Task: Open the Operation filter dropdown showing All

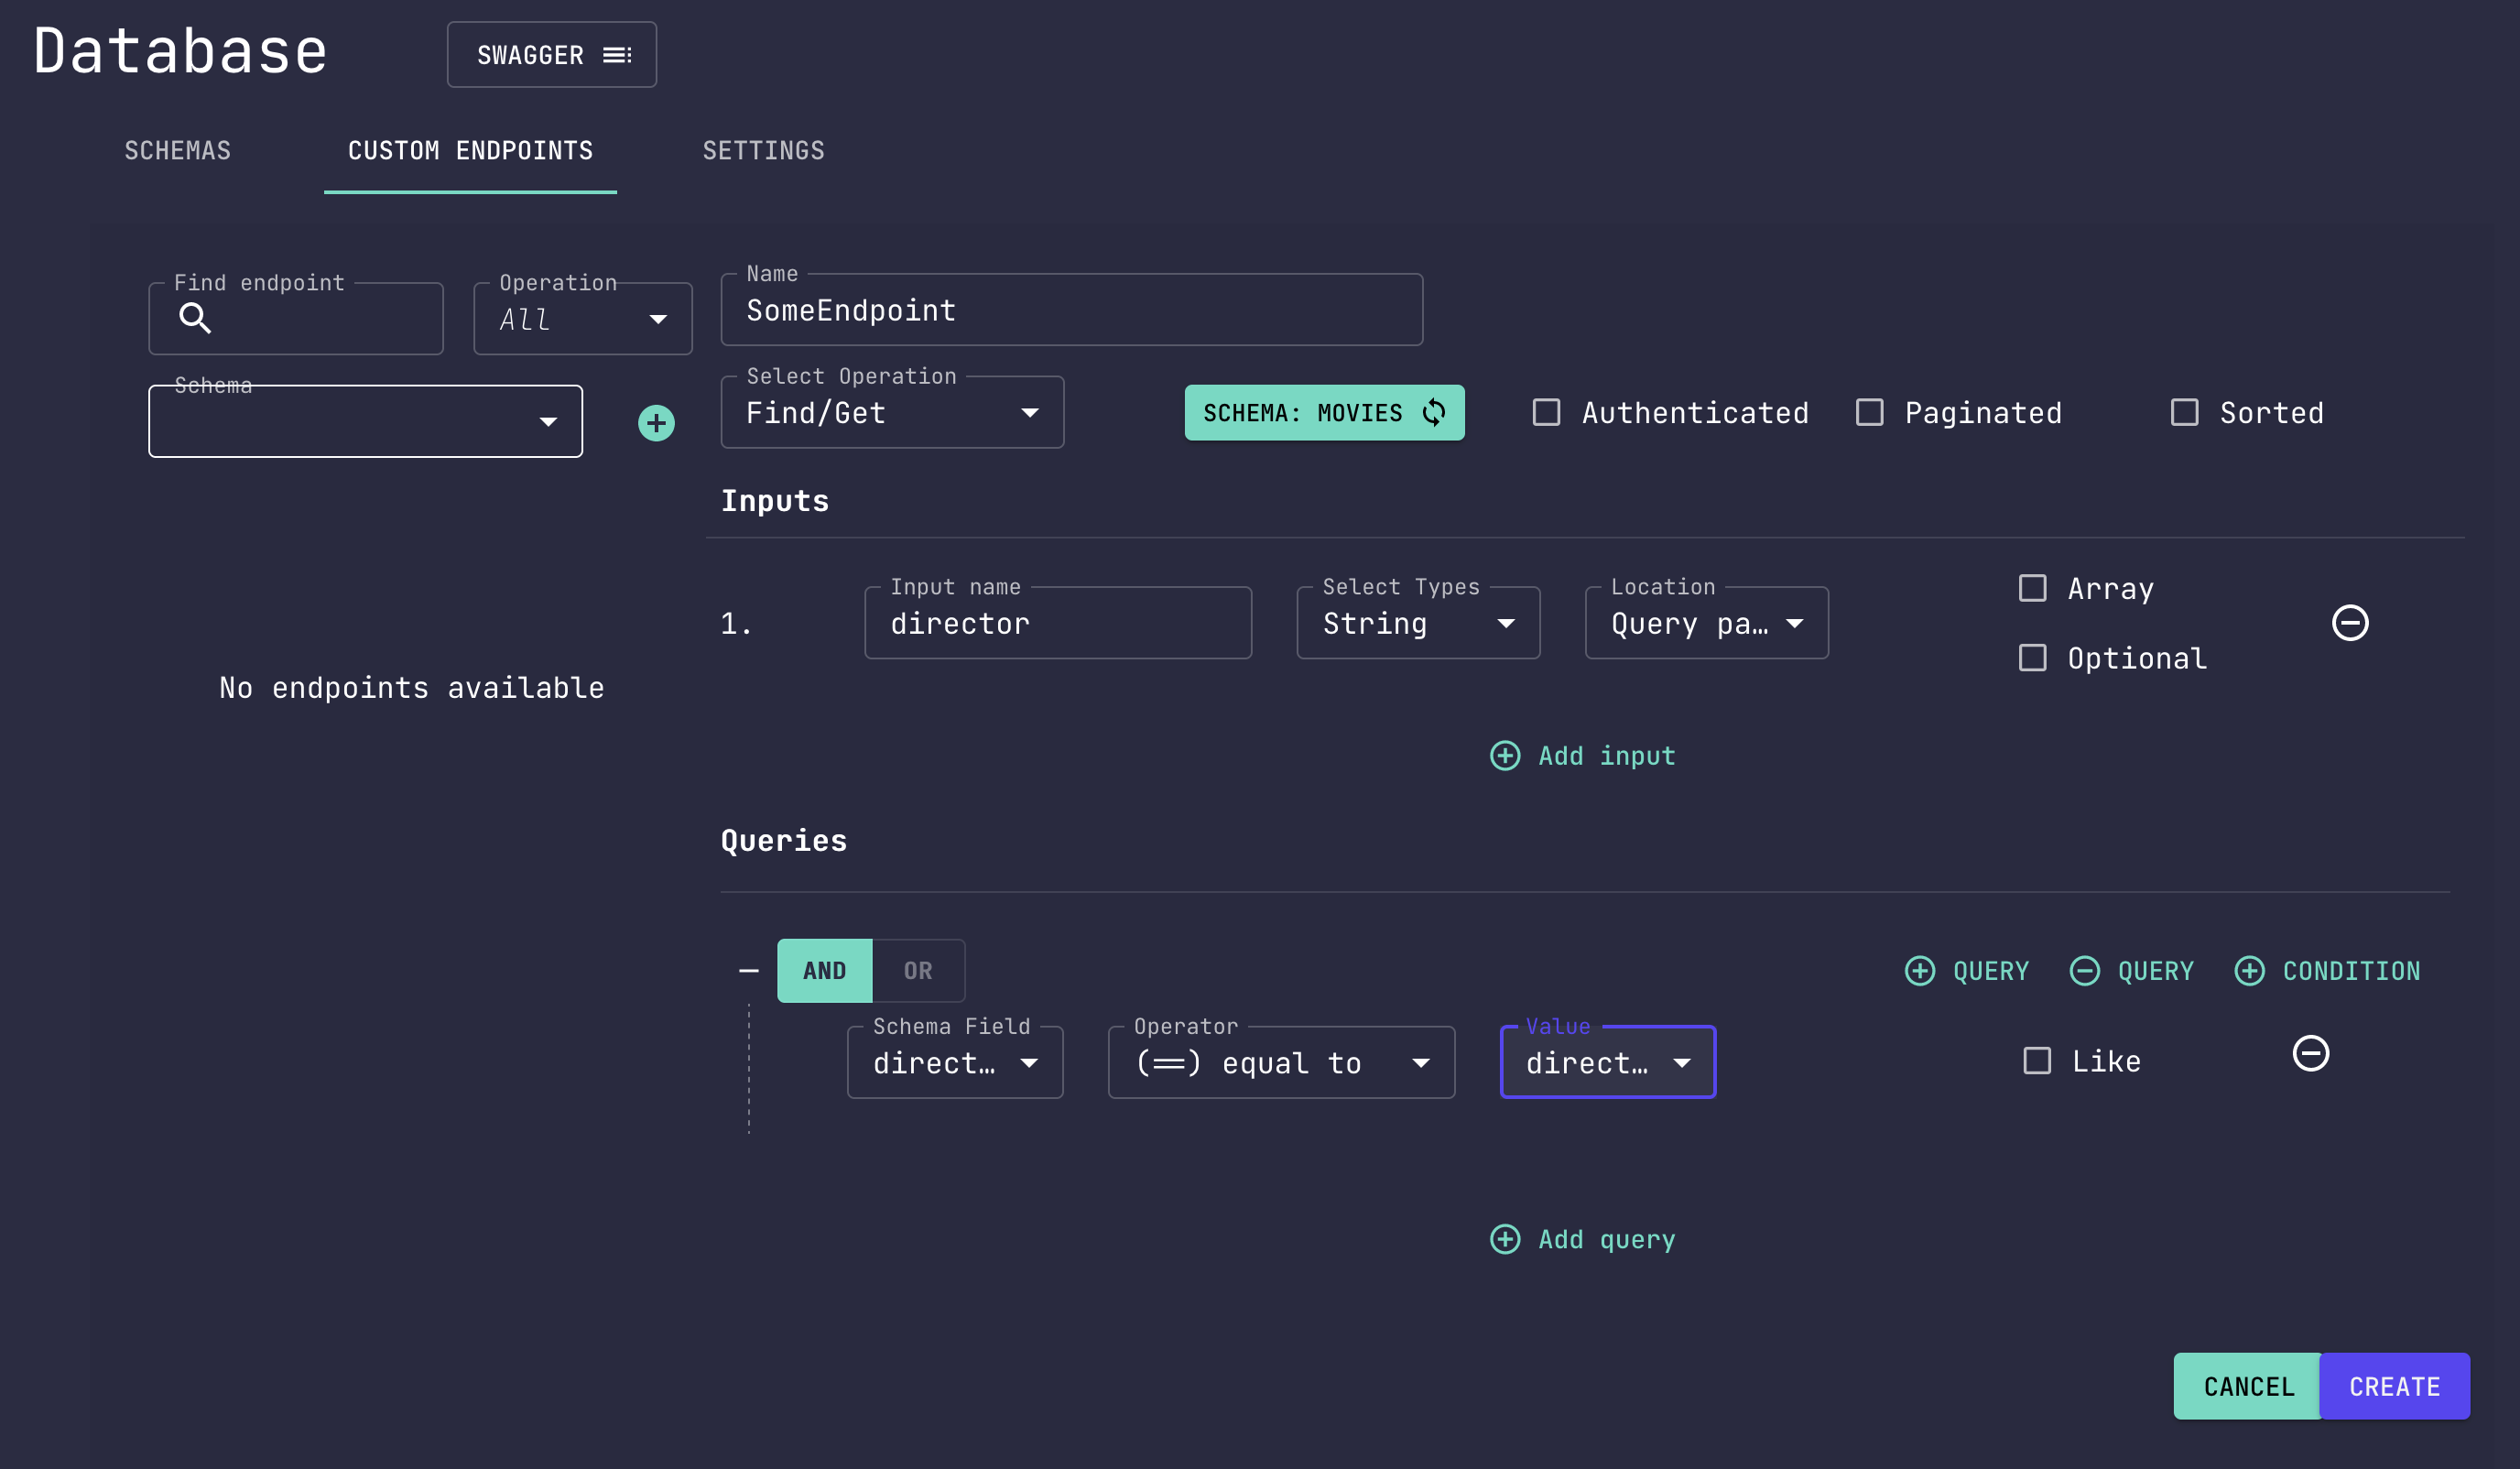Action: pos(583,319)
